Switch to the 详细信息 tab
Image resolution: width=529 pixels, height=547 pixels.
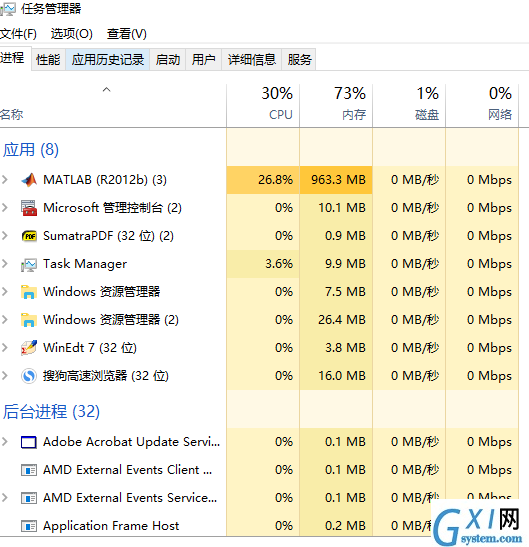[252, 60]
